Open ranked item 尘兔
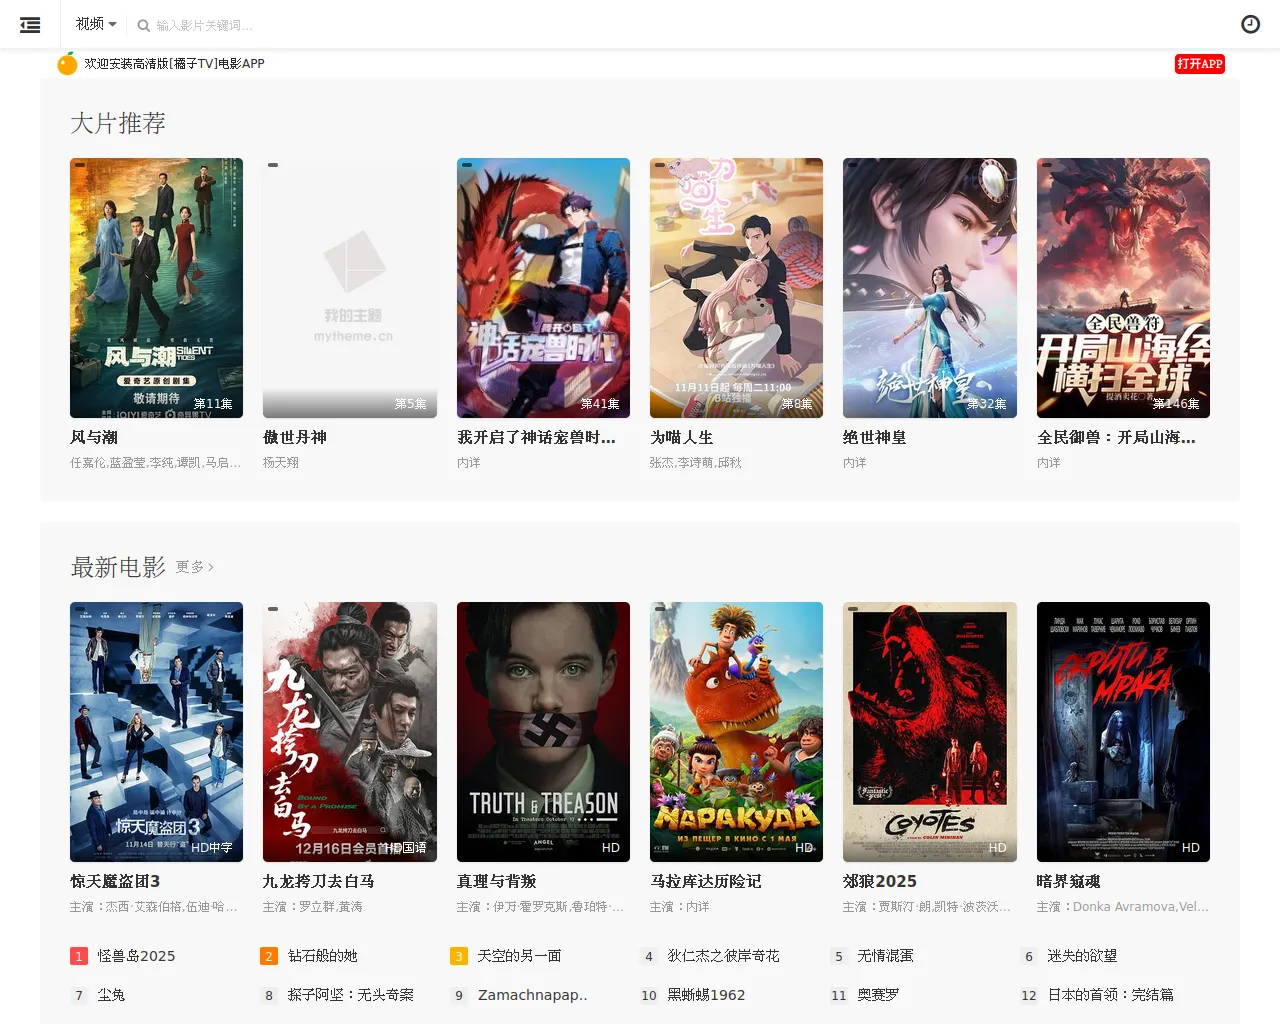This screenshot has height=1024, width=1280. pyautogui.click(x=111, y=995)
